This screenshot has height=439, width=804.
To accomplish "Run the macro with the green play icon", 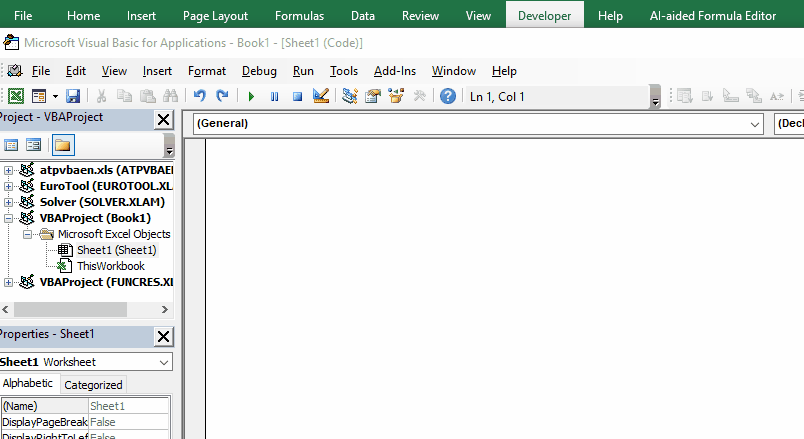I will (x=251, y=96).
